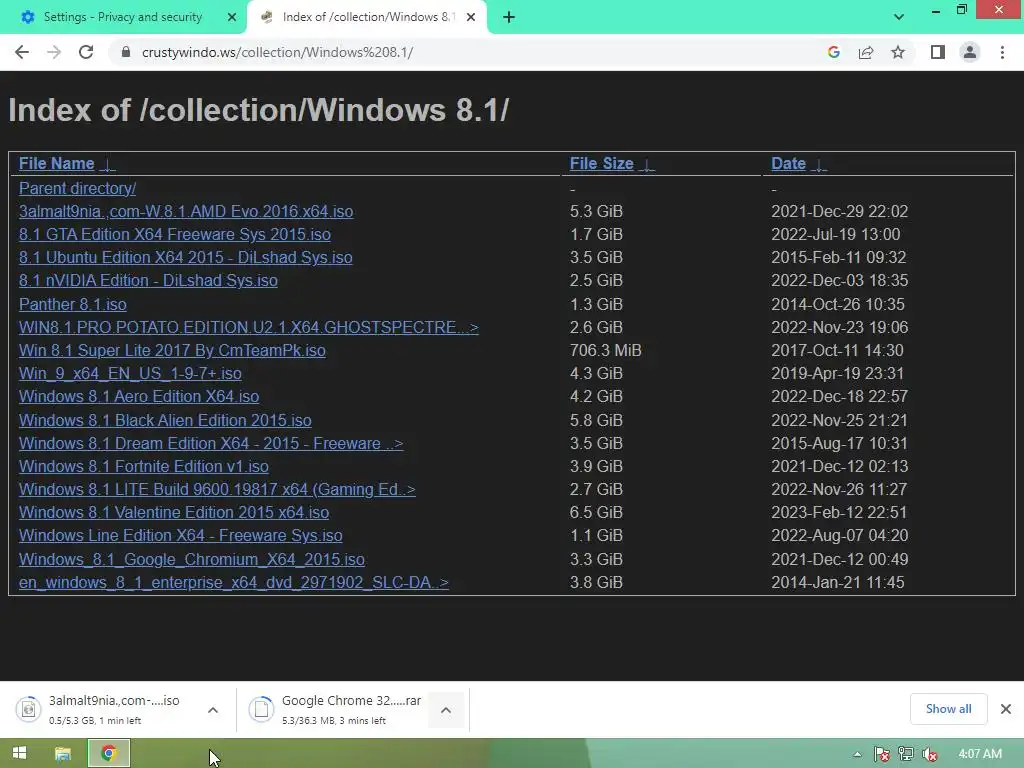Click the forward navigation arrow

pyautogui.click(x=54, y=52)
